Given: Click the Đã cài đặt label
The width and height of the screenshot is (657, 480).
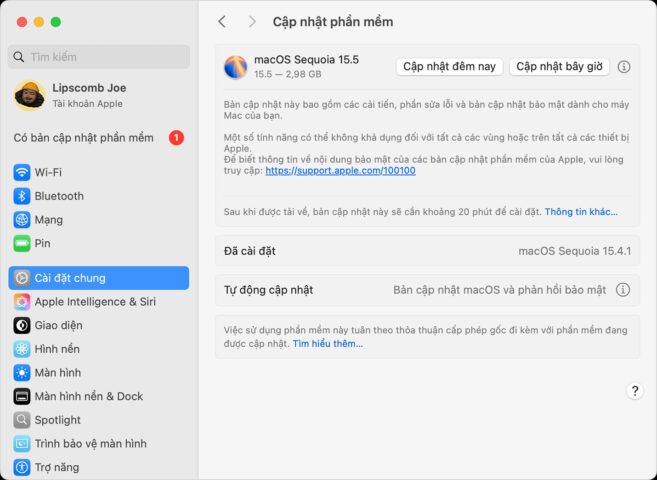Looking at the screenshot, I should pos(249,251).
